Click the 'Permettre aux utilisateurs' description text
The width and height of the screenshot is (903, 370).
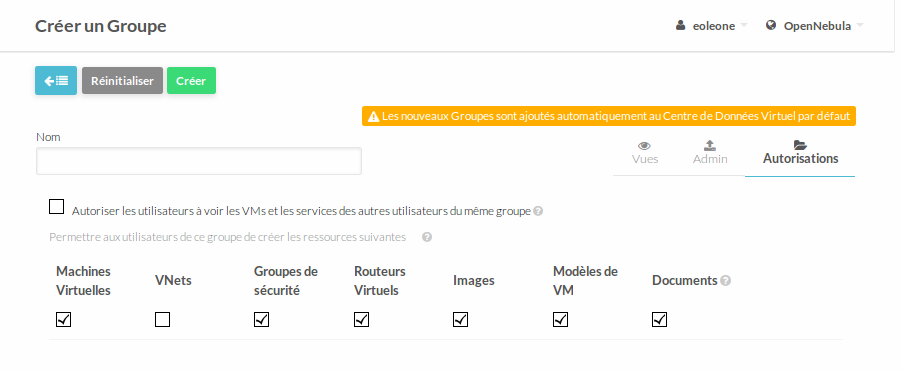pyautogui.click(x=227, y=237)
